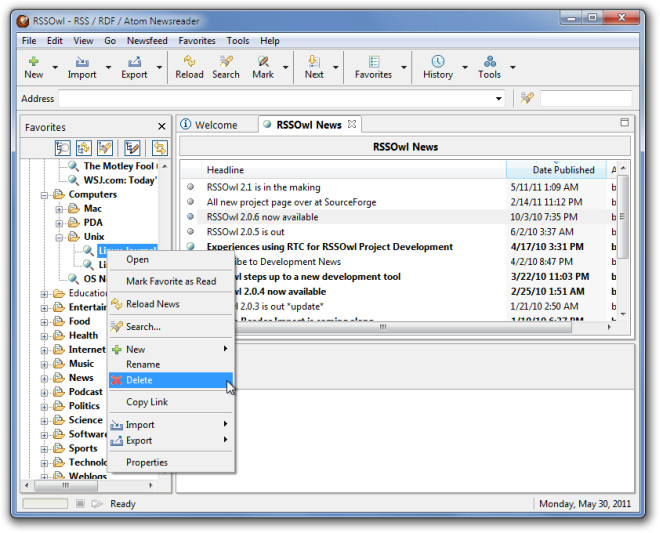Screen dimensions: 660x533
Task: Click the Favorites tree horizontal scrollbar
Action: (66, 485)
